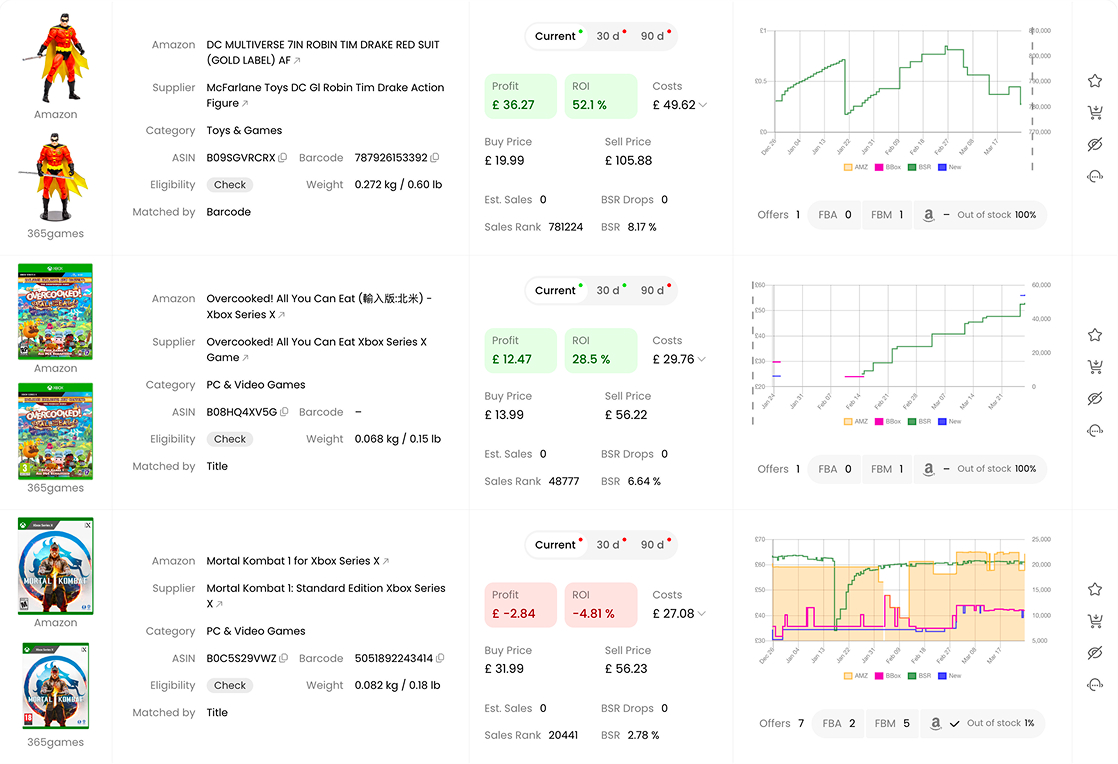1118x764 pixels.
Task: Click Amazon logo in Robin offers bar
Action: [928, 215]
